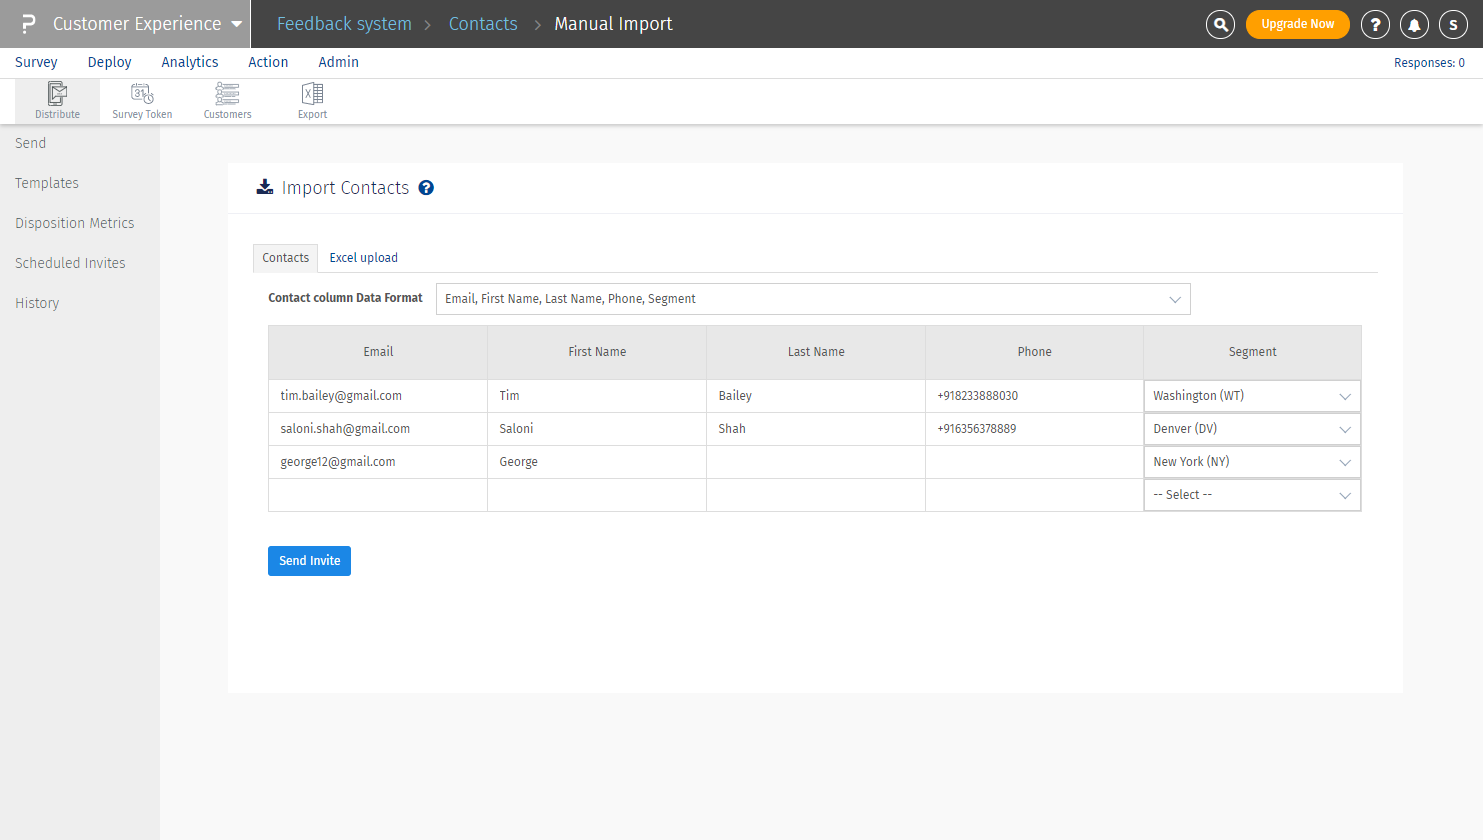Open the Washington (WT) segment dropdown
Image resolution: width=1483 pixels, height=840 pixels.
click(1251, 396)
